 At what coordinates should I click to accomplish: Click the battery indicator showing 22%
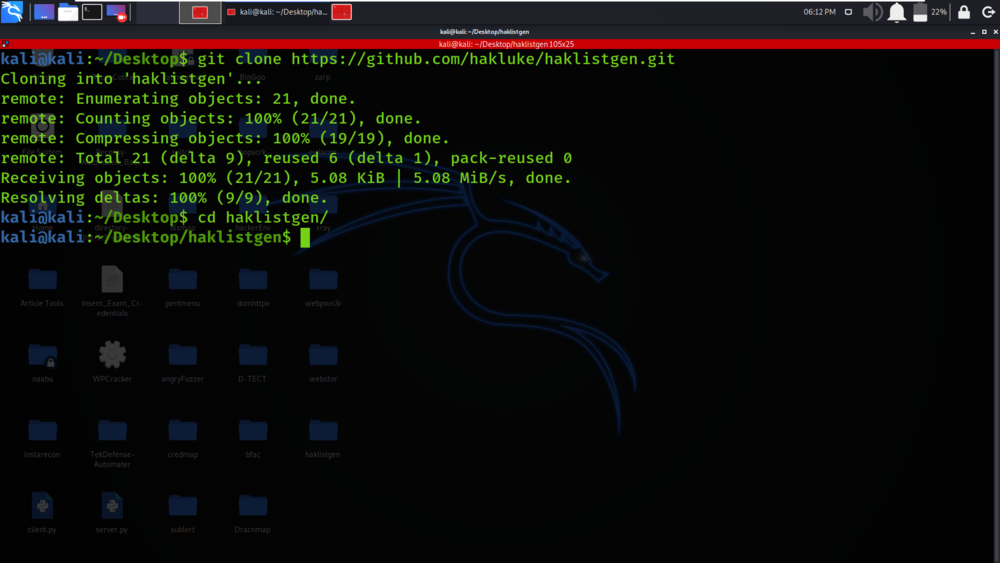pyautogui.click(x=929, y=12)
